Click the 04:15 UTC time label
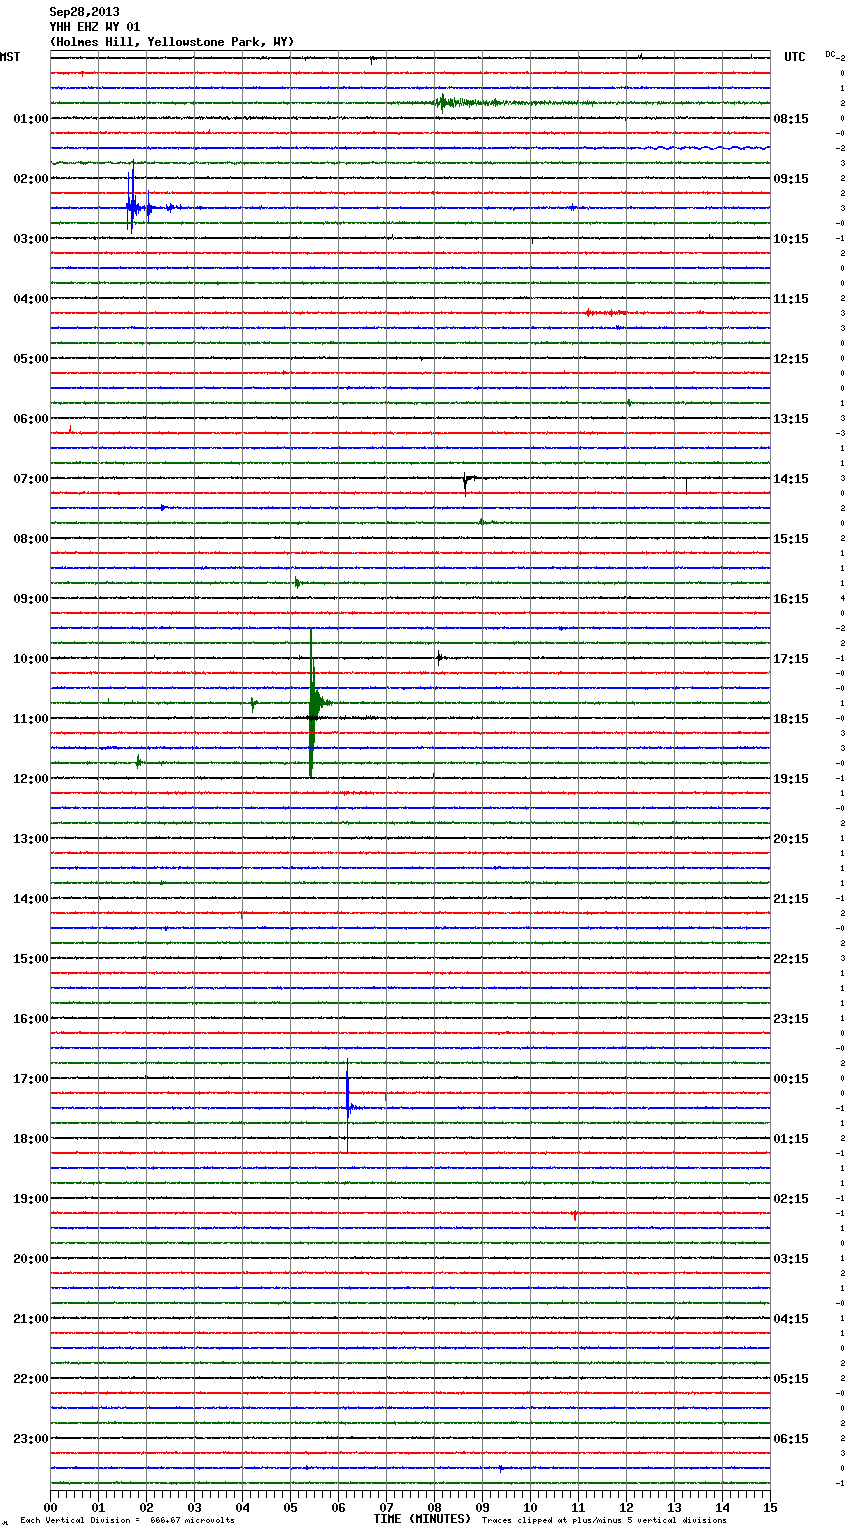 (791, 1319)
